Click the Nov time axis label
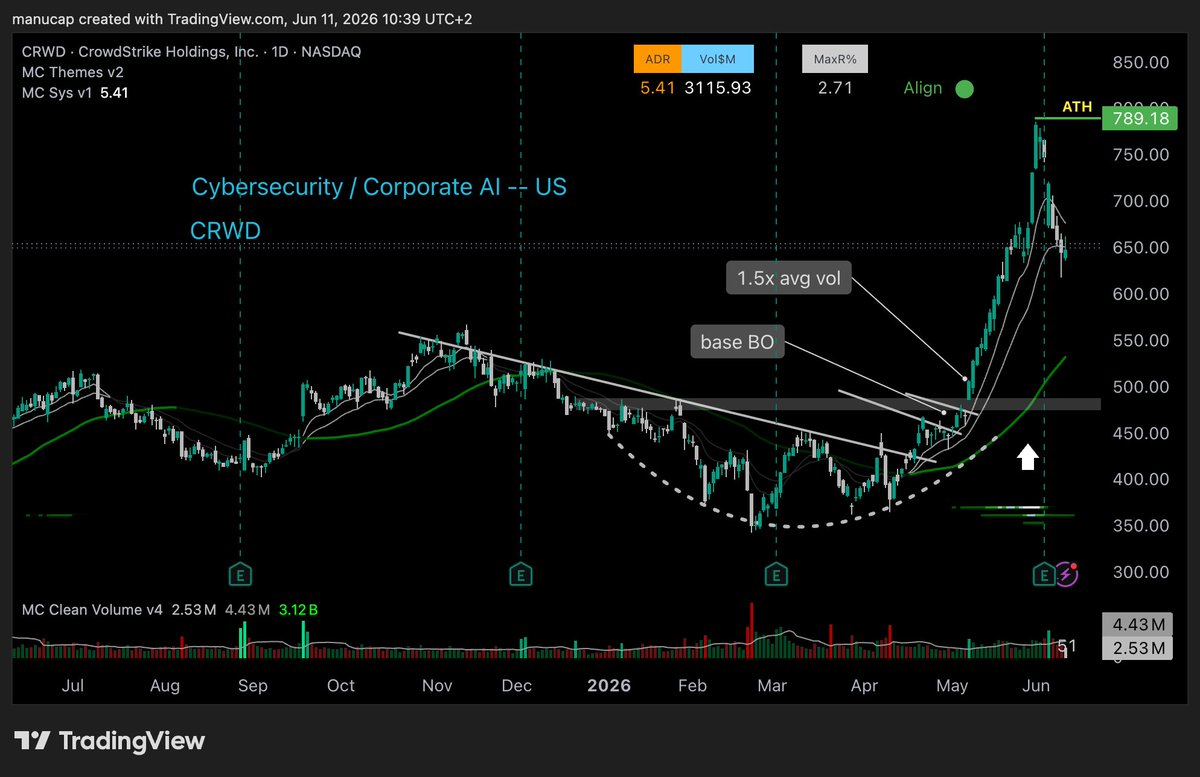 point(437,686)
